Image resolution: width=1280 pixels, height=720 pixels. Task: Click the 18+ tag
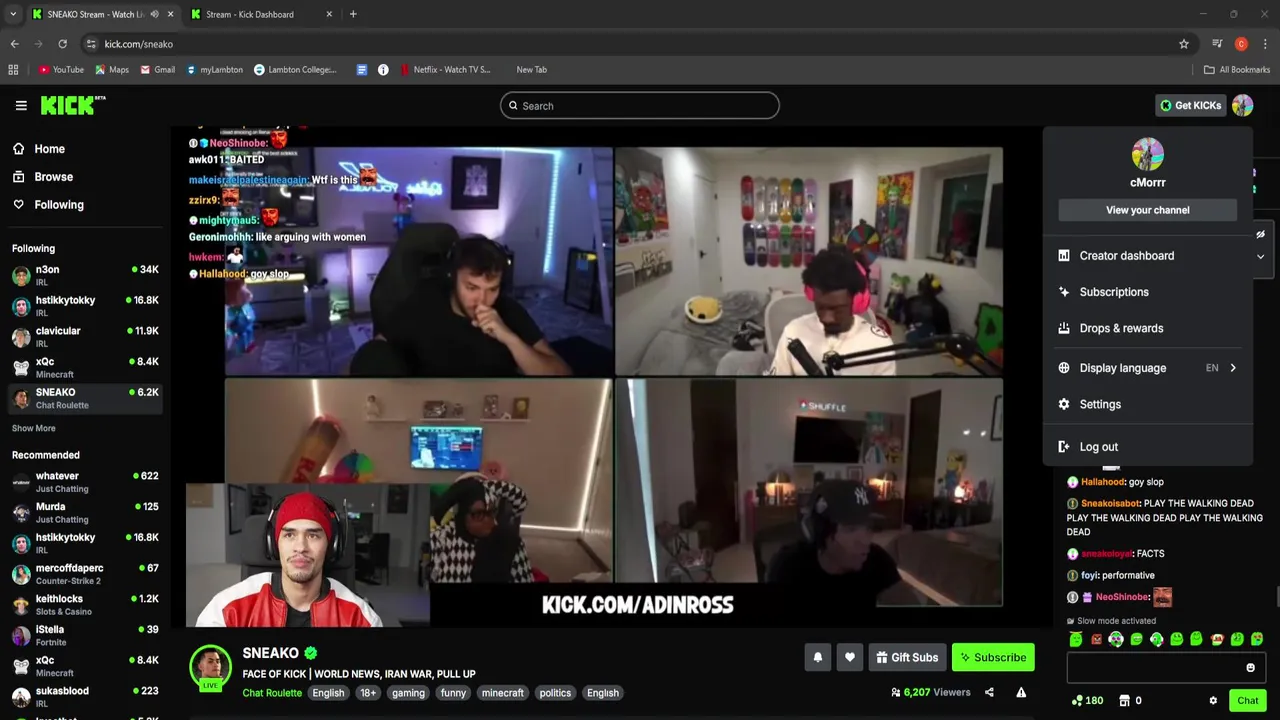click(x=368, y=693)
